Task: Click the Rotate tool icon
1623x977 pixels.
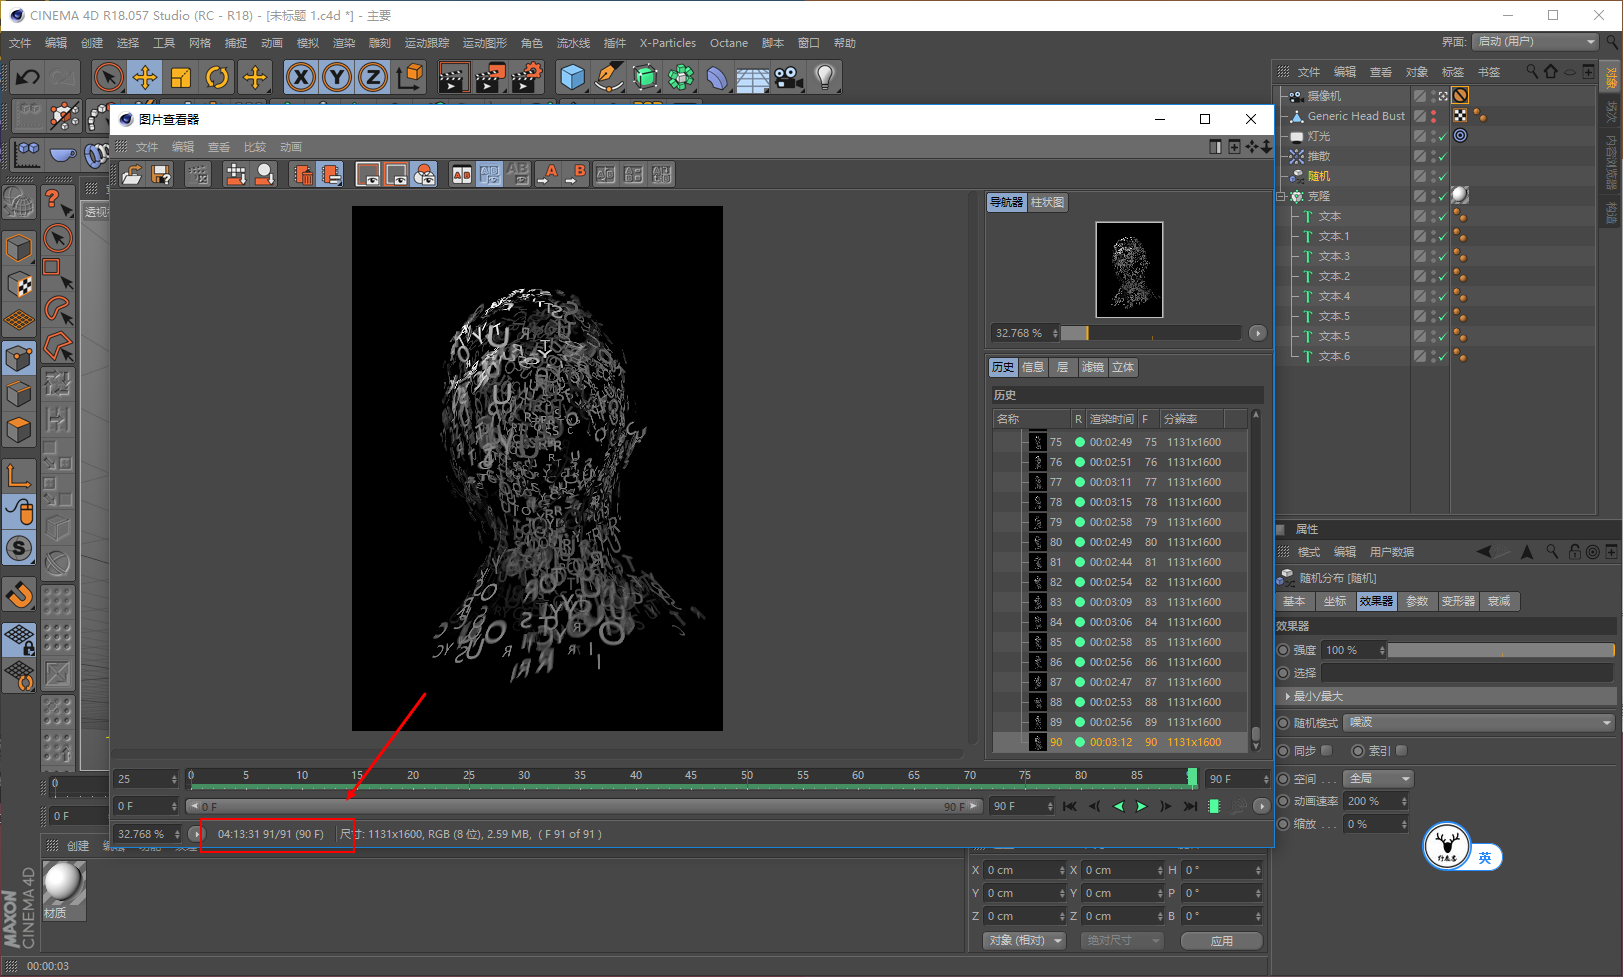Action: click(217, 77)
